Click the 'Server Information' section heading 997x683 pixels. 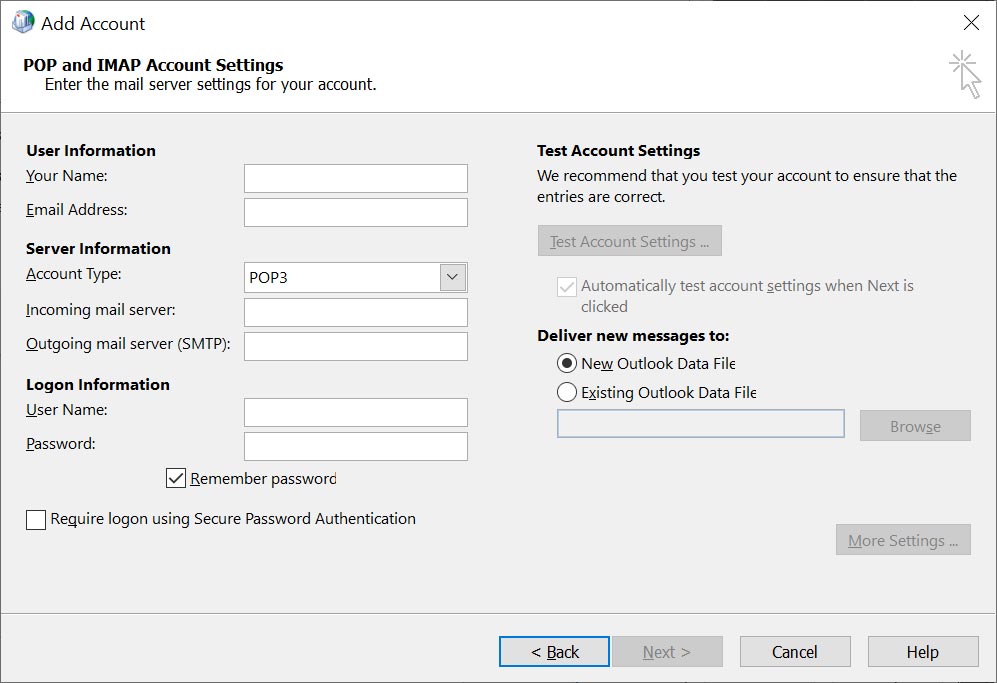99,249
